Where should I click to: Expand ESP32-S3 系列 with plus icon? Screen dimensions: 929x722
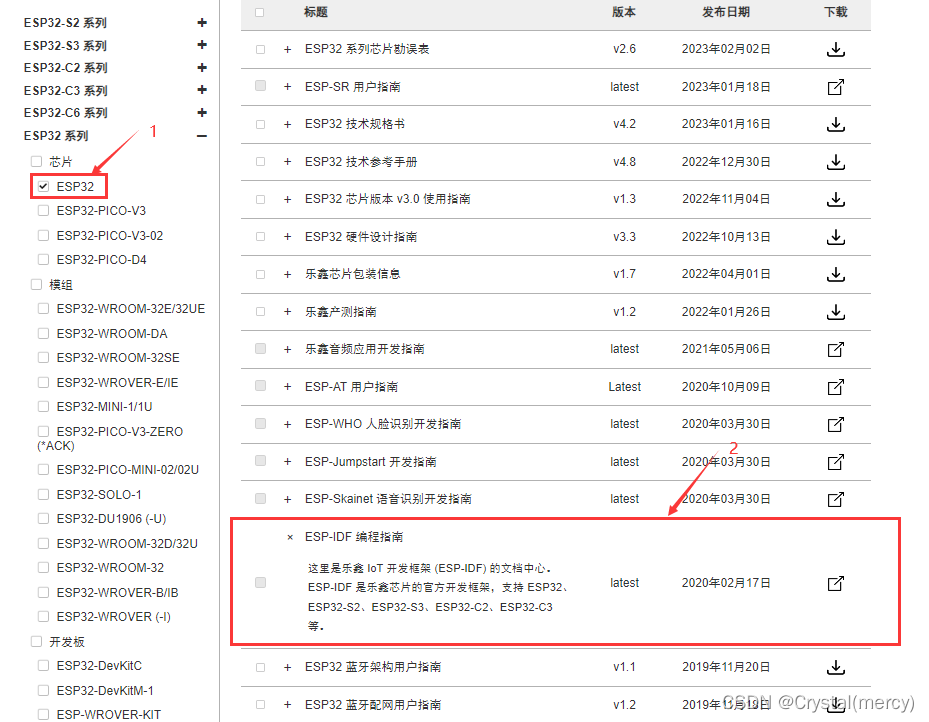[x=202, y=45]
